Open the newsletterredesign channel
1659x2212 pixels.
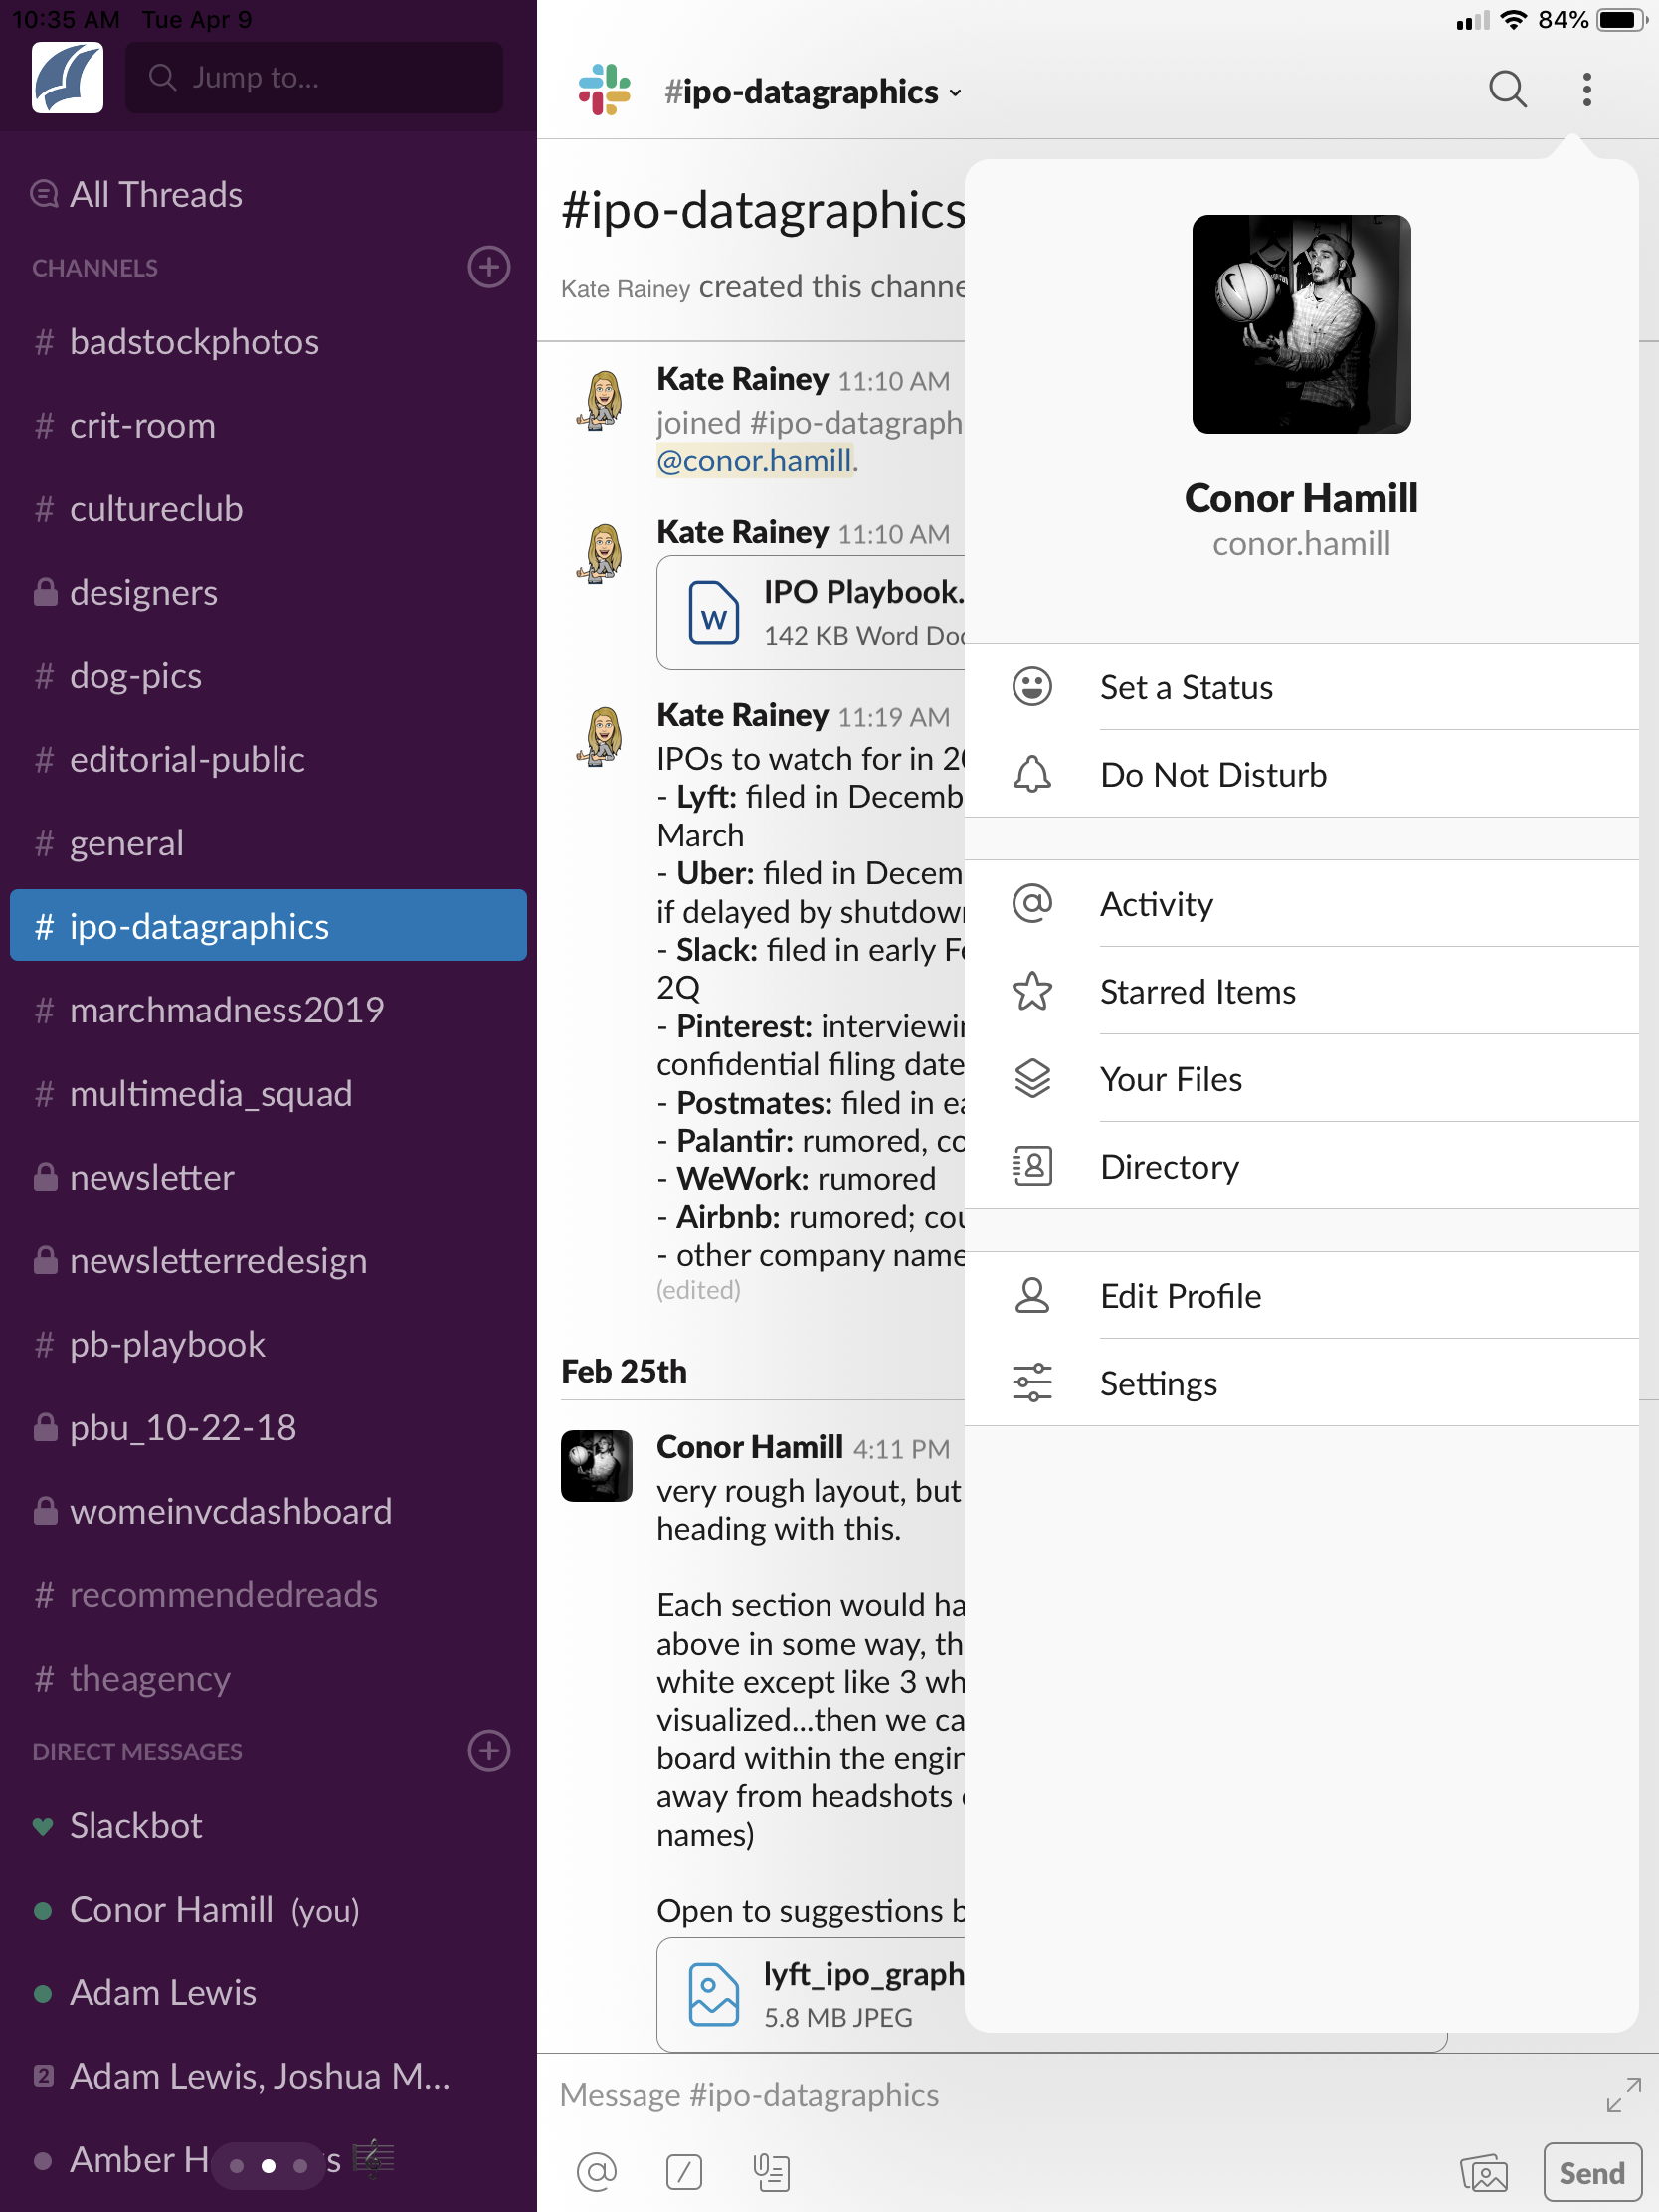[268, 1261]
